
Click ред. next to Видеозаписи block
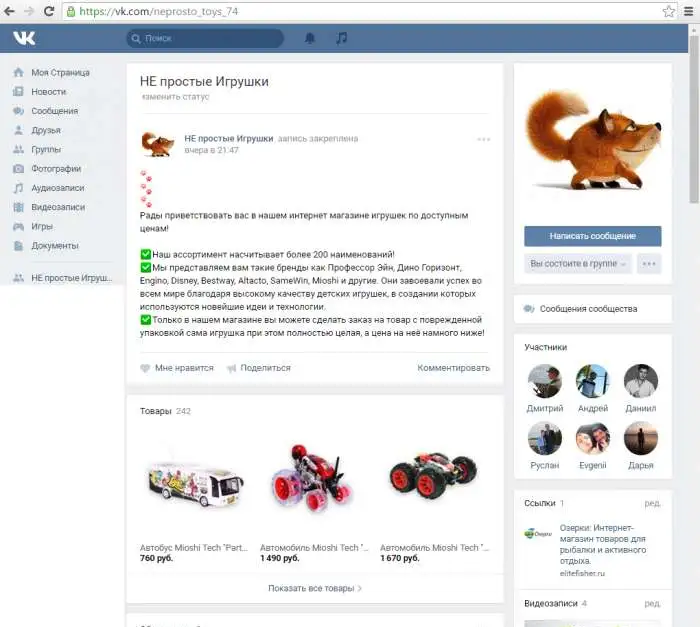(652, 603)
